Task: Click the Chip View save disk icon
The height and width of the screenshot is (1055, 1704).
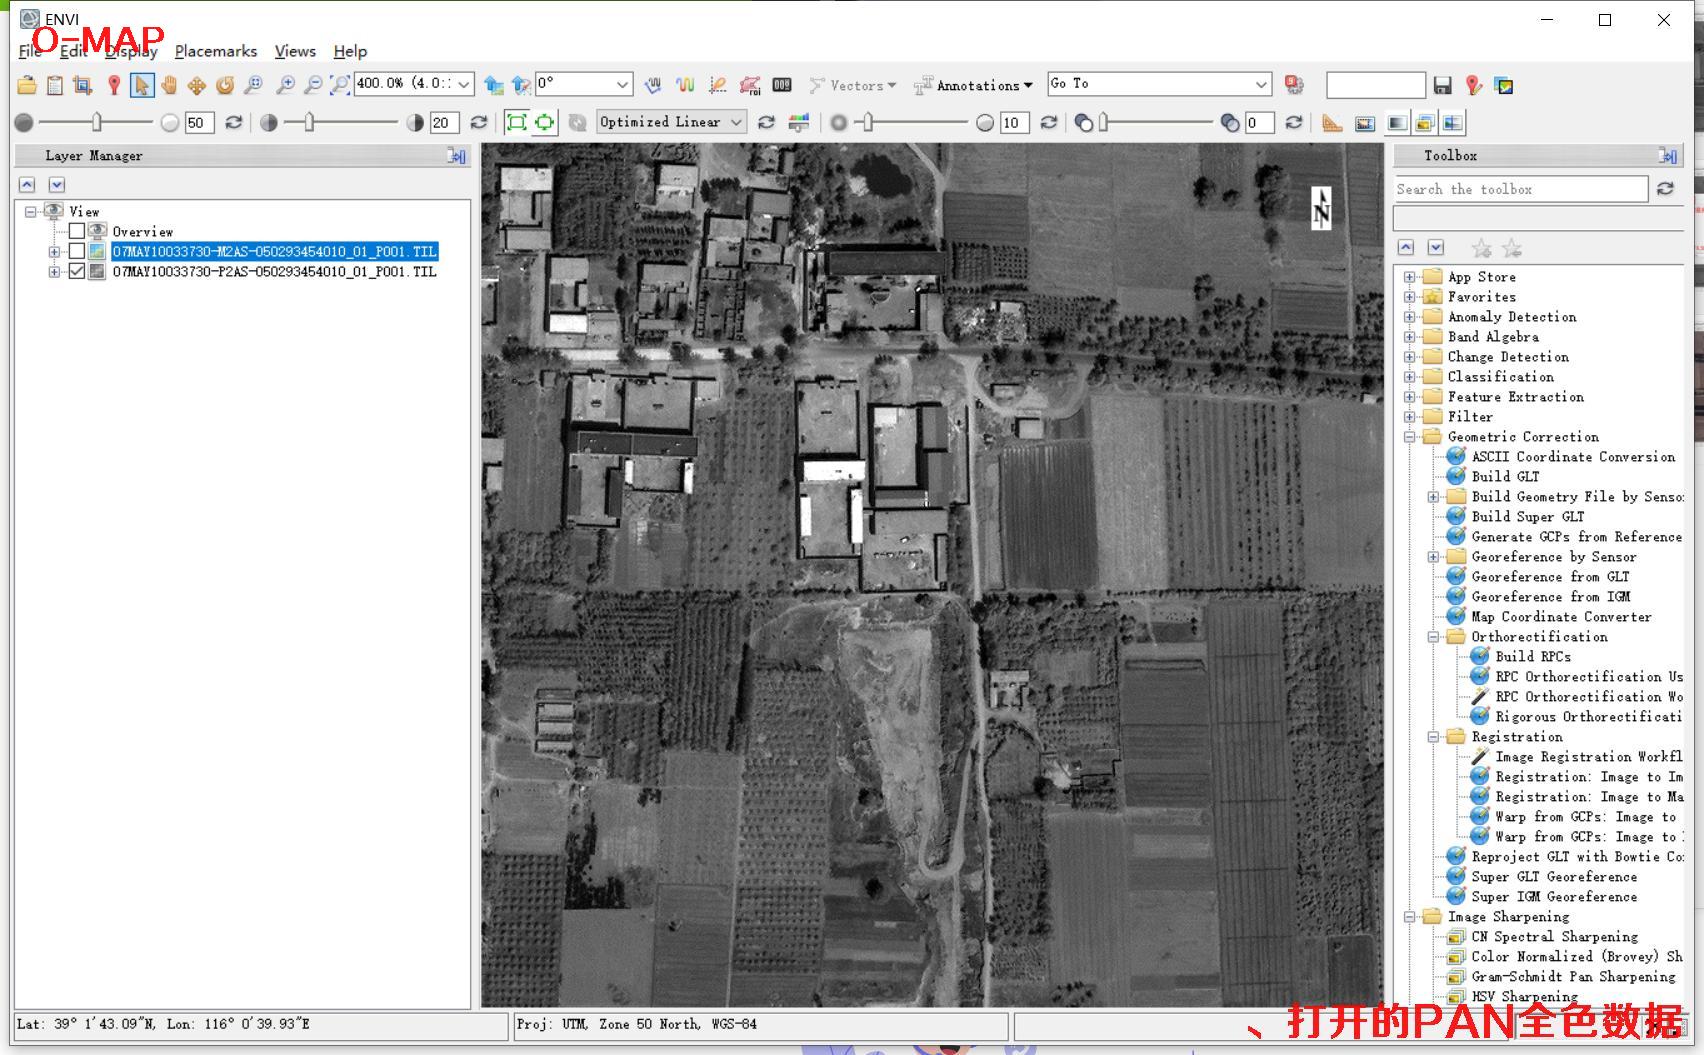Action: pyautogui.click(x=1442, y=86)
